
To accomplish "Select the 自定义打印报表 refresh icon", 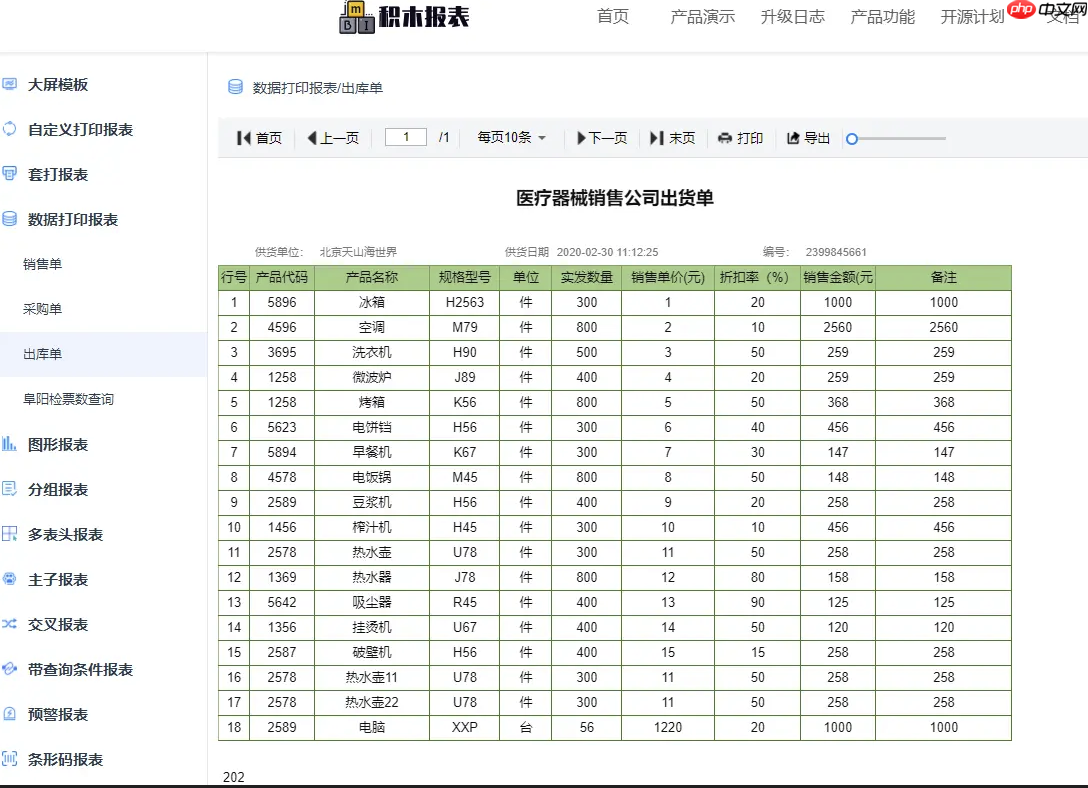I will pos(11,129).
